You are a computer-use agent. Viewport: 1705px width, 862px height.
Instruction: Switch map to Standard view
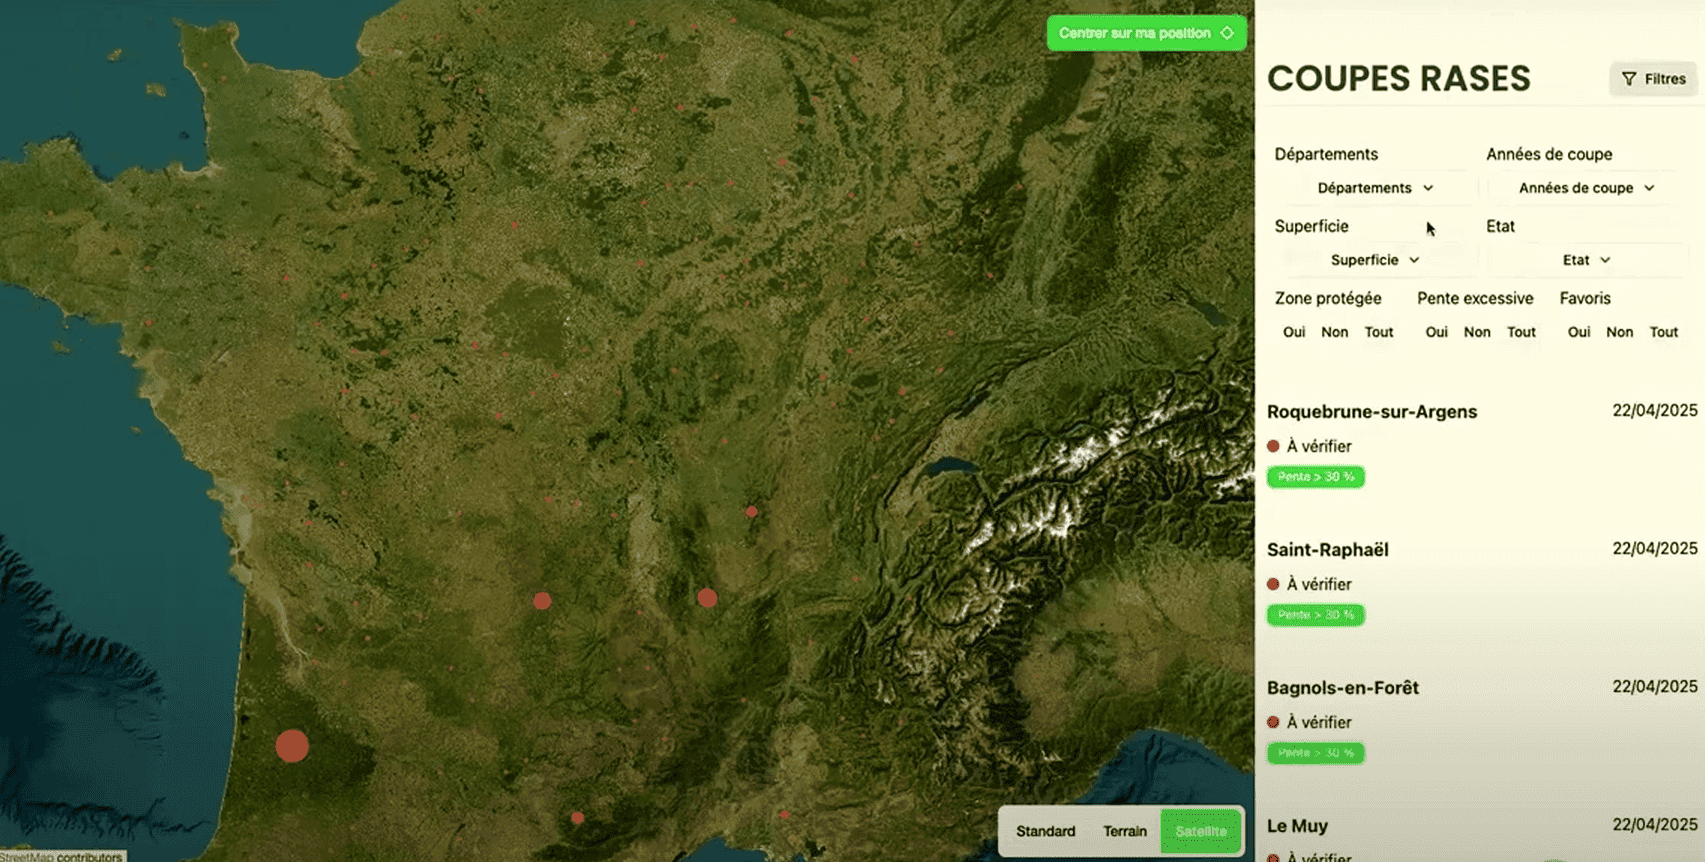[1045, 831]
